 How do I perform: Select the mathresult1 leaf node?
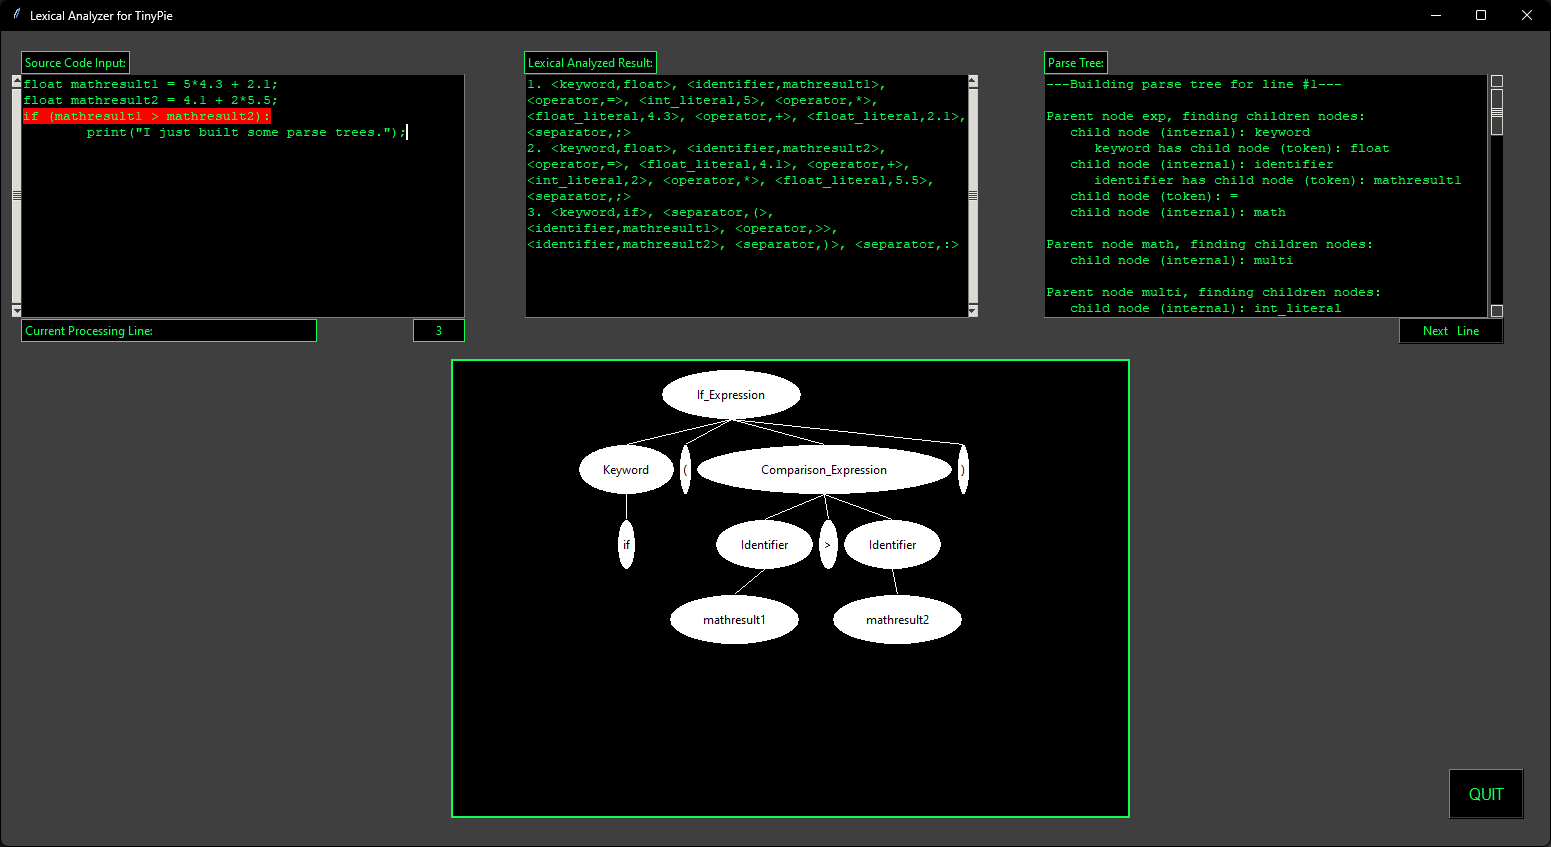734,620
